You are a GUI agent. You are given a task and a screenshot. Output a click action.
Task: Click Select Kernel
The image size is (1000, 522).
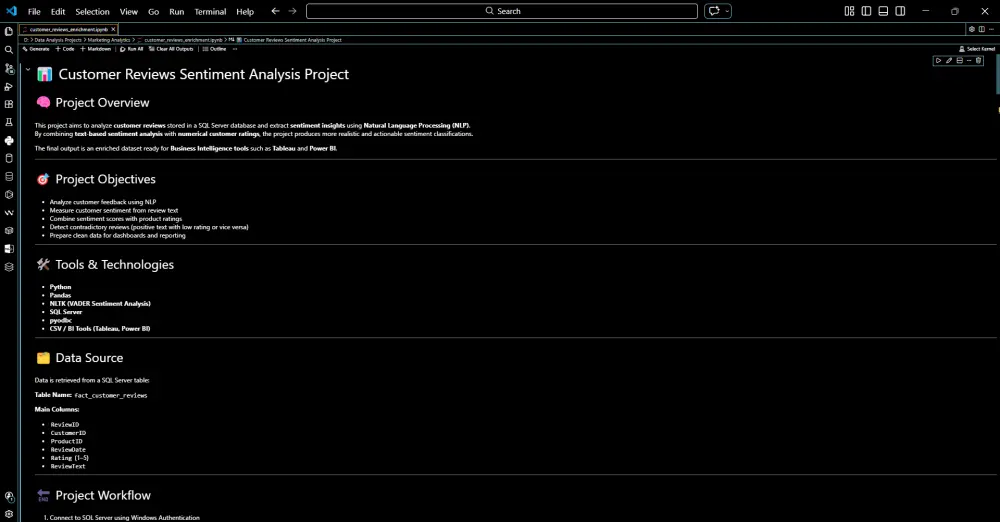[x=977, y=49]
